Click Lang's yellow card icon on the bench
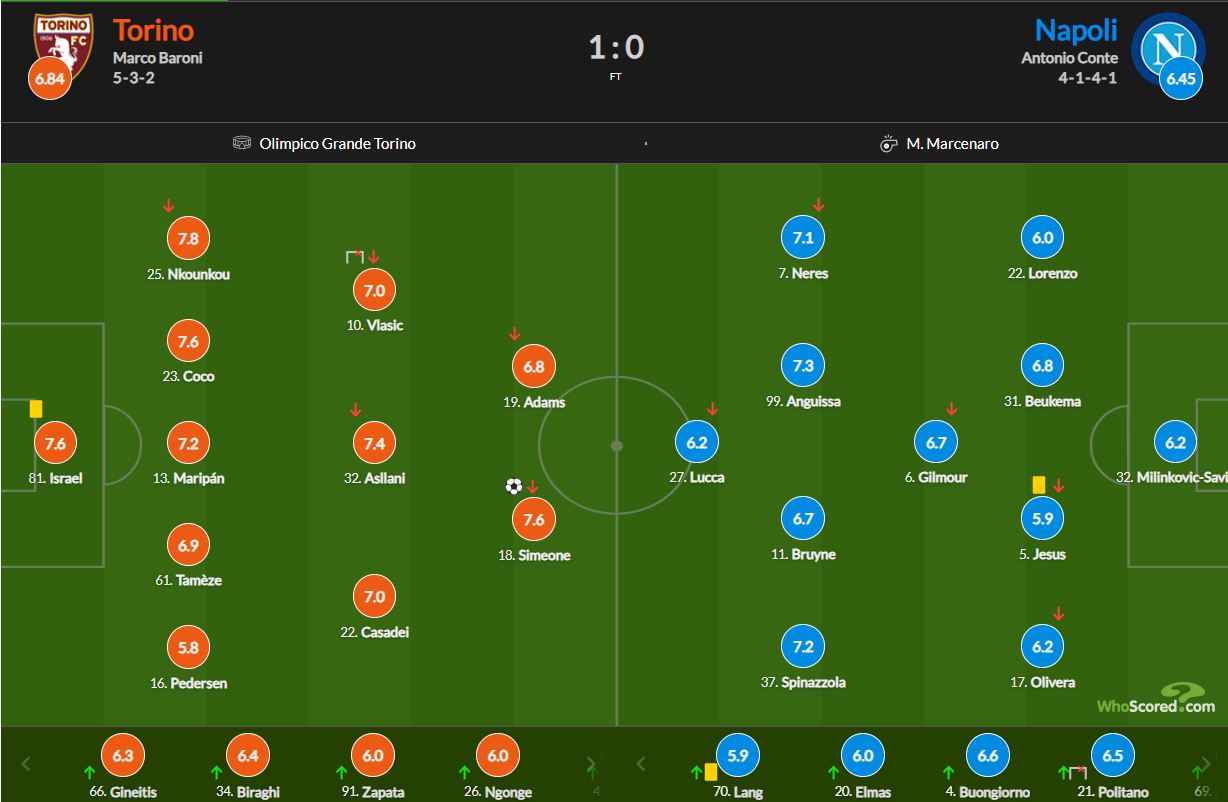1228x802 pixels. (711, 771)
